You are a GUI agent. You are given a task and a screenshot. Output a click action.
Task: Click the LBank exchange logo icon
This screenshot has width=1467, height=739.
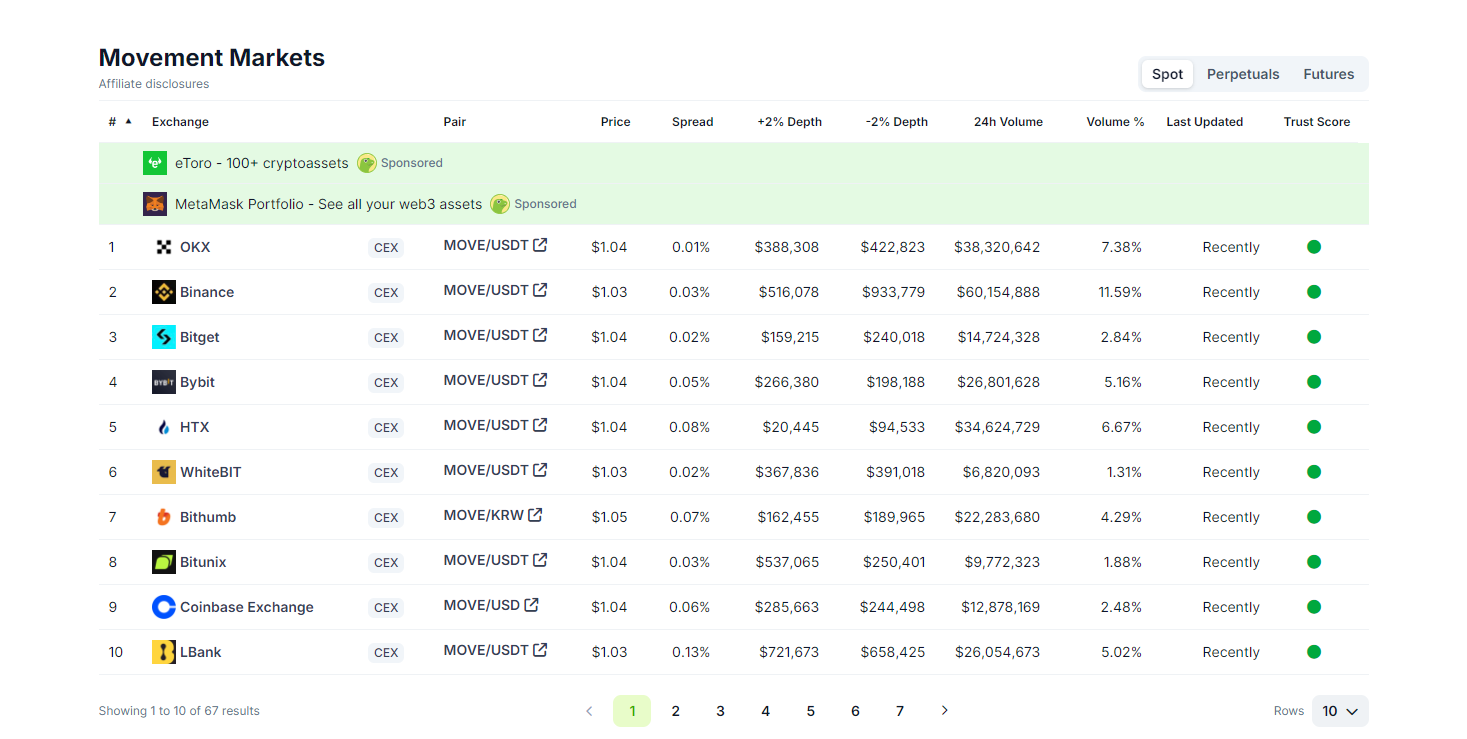point(164,652)
